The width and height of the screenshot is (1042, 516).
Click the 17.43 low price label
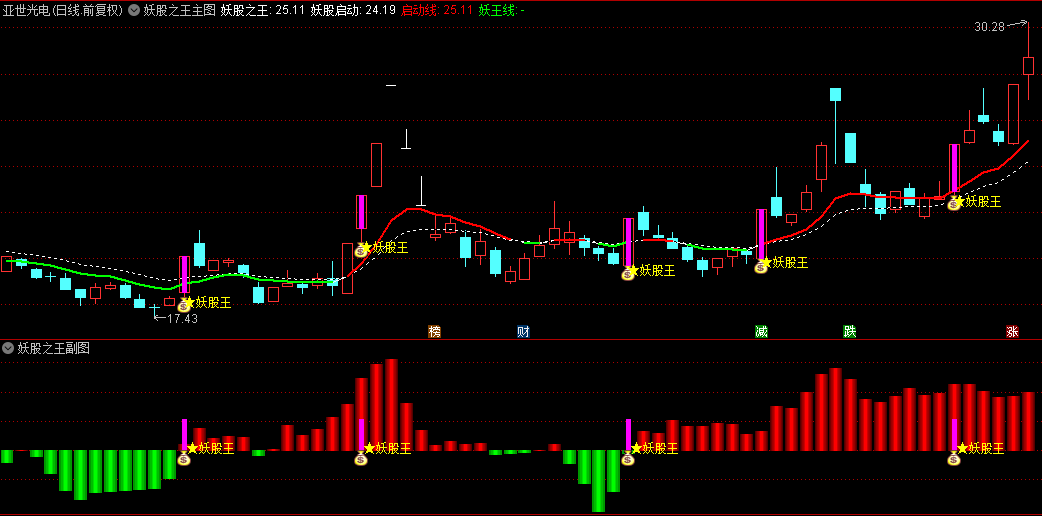pos(182,319)
